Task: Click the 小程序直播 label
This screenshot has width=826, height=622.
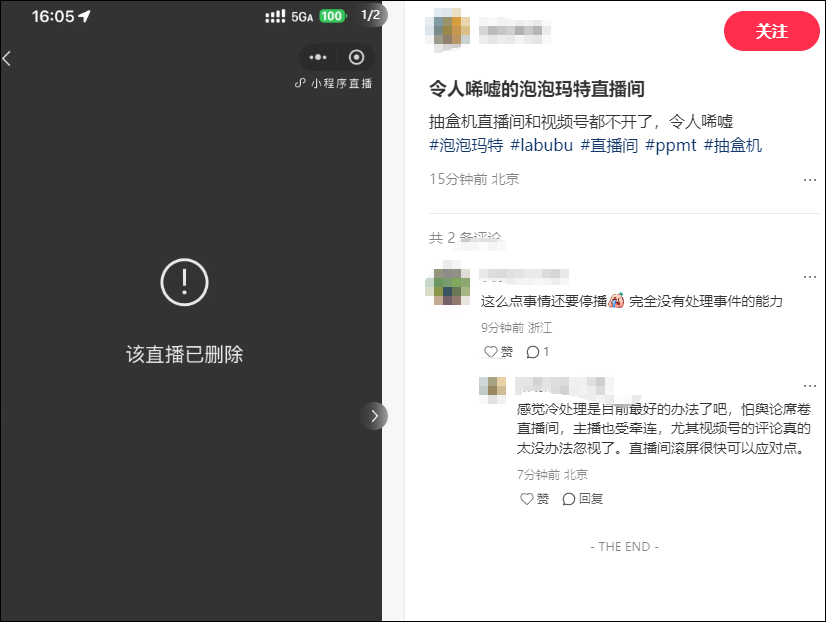Action: [x=333, y=83]
